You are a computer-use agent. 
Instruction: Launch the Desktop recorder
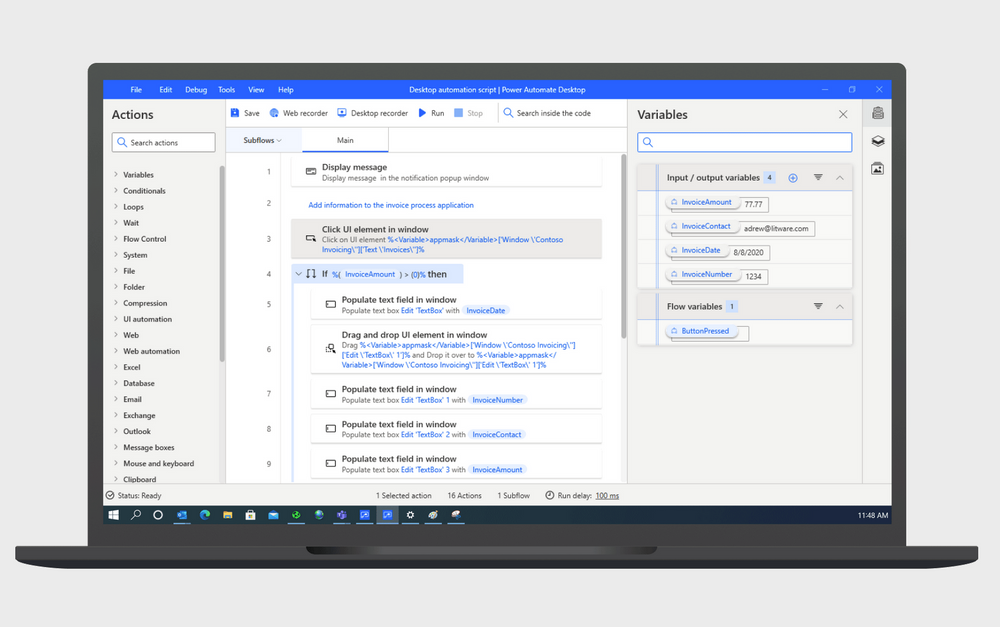pyautogui.click(x=372, y=113)
